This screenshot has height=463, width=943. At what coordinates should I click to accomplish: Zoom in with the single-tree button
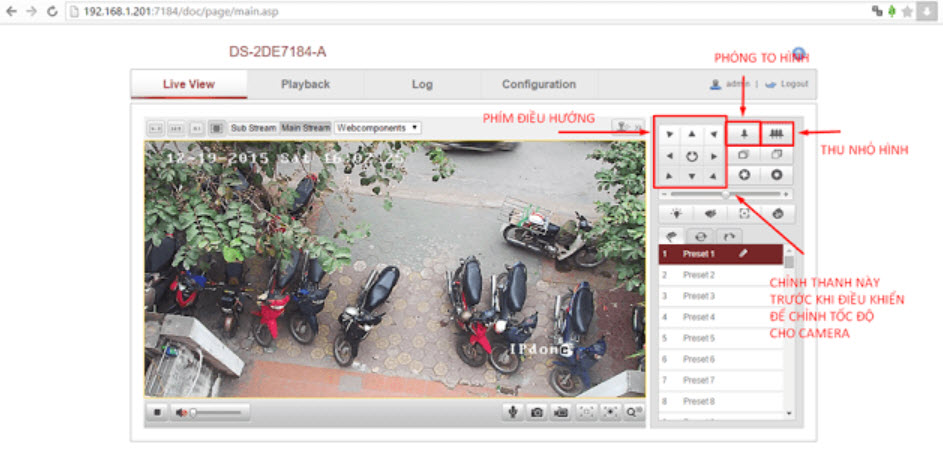coord(743,134)
